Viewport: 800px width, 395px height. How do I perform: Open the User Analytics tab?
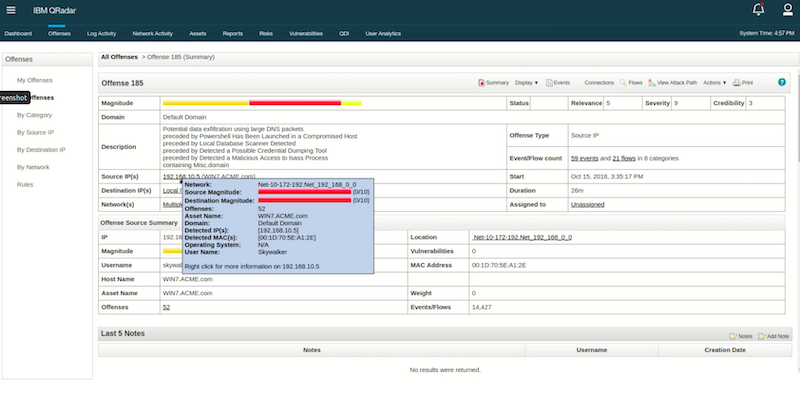pyautogui.click(x=383, y=34)
